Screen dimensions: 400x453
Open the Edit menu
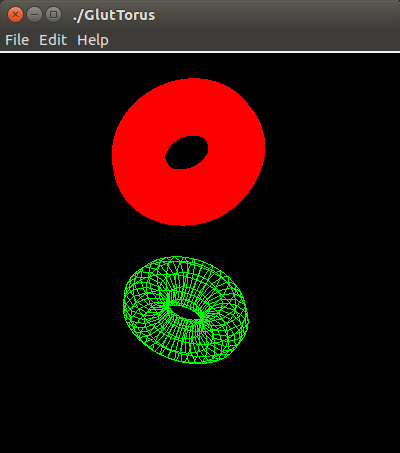[53, 40]
